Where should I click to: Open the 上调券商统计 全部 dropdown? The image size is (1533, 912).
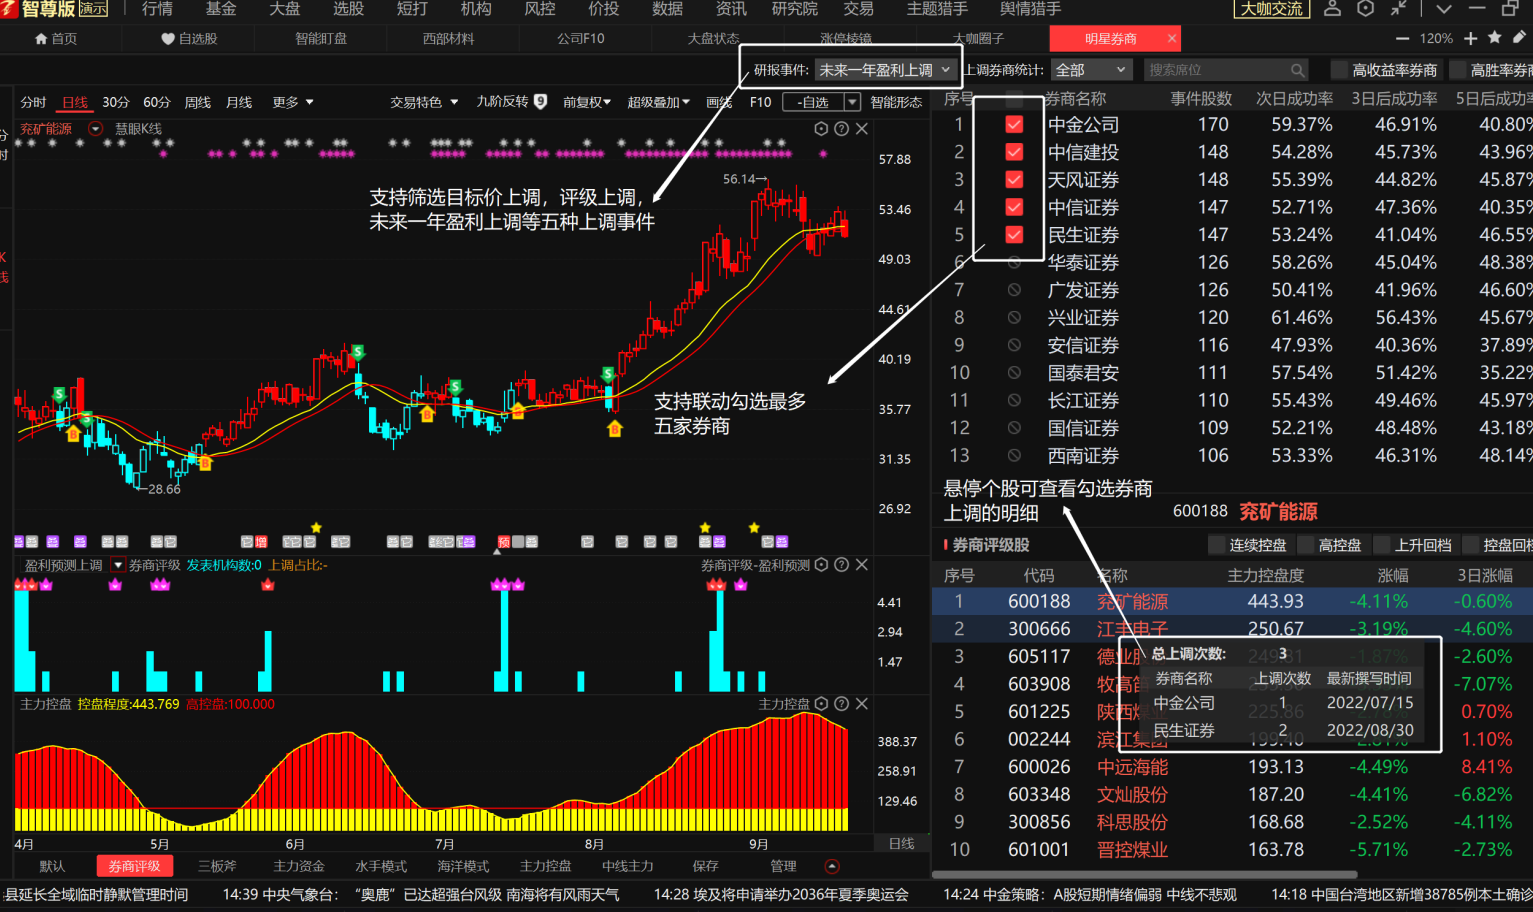coord(1091,70)
